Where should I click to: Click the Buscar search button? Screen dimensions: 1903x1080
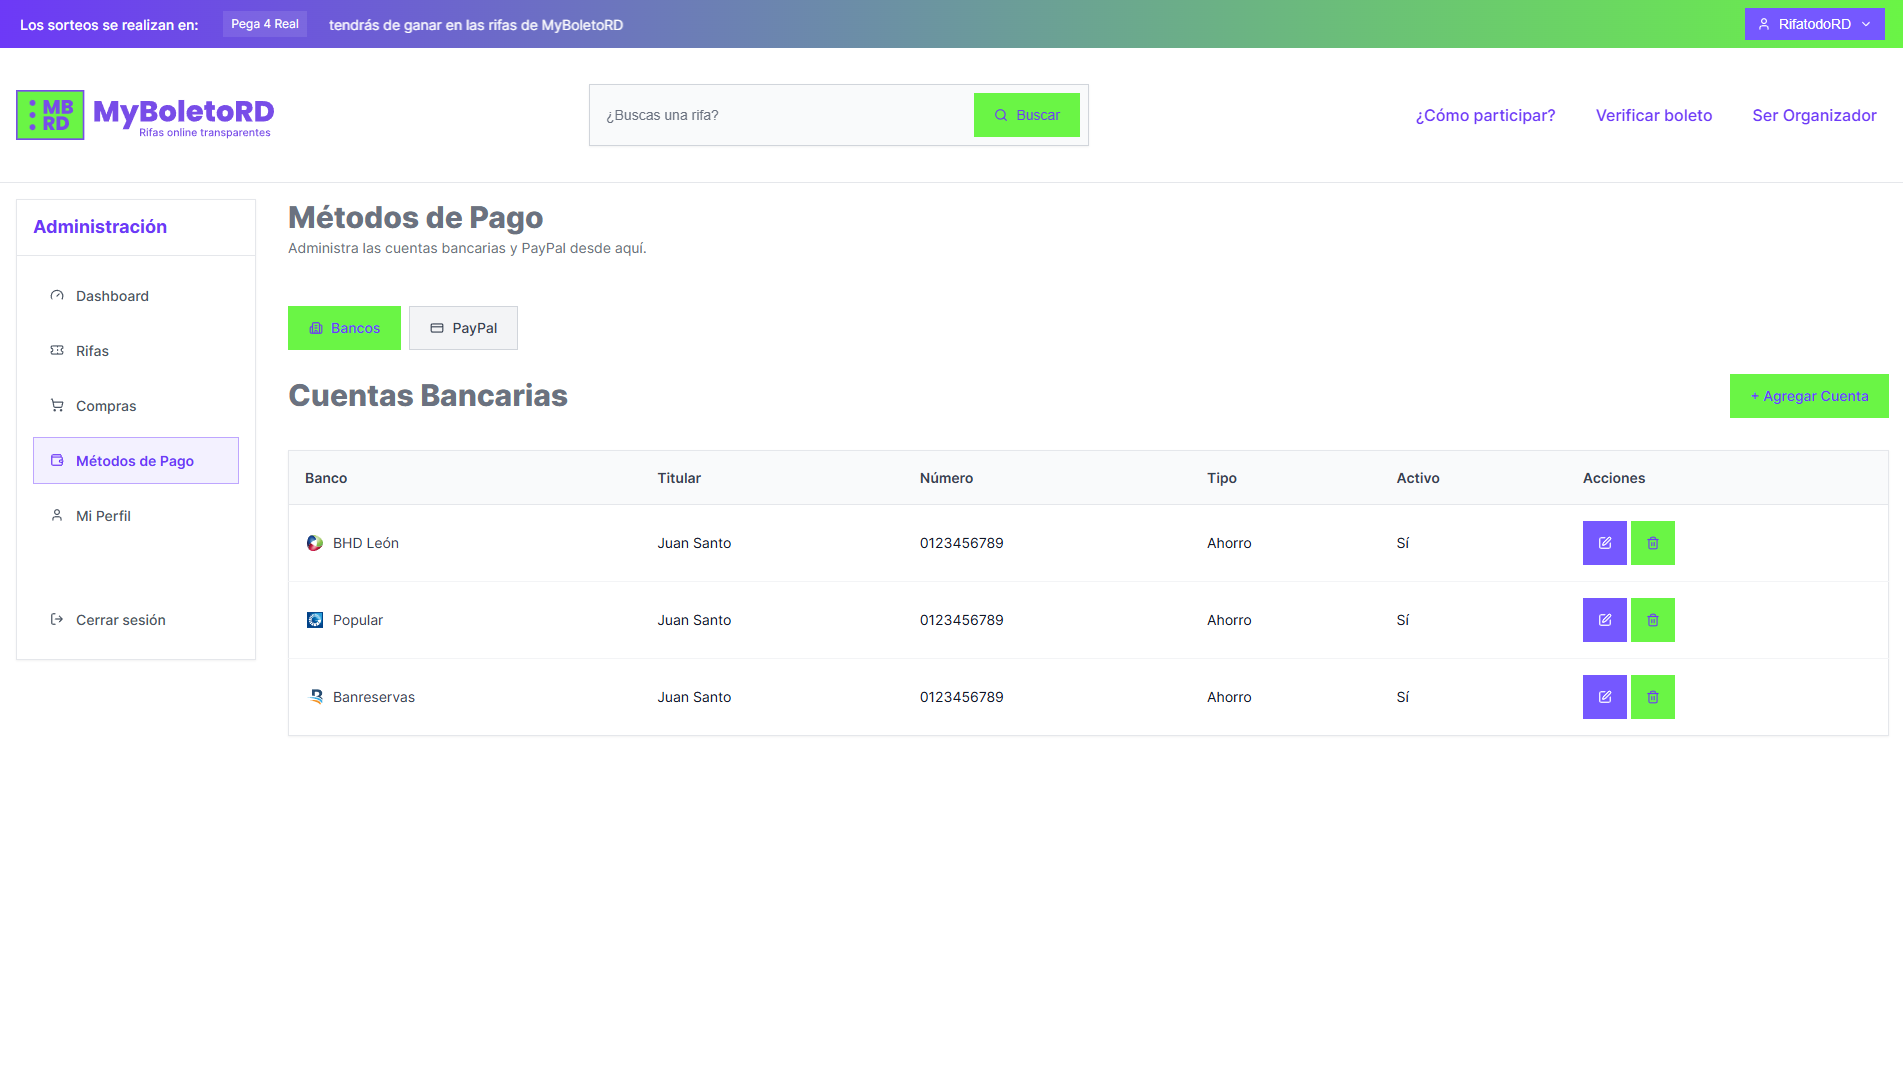pyautogui.click(x=1026, y=115)
